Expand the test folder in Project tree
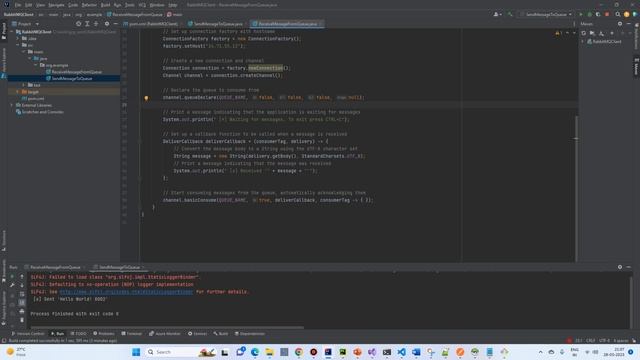The image size is (640, 360). (x=24, y=85)
